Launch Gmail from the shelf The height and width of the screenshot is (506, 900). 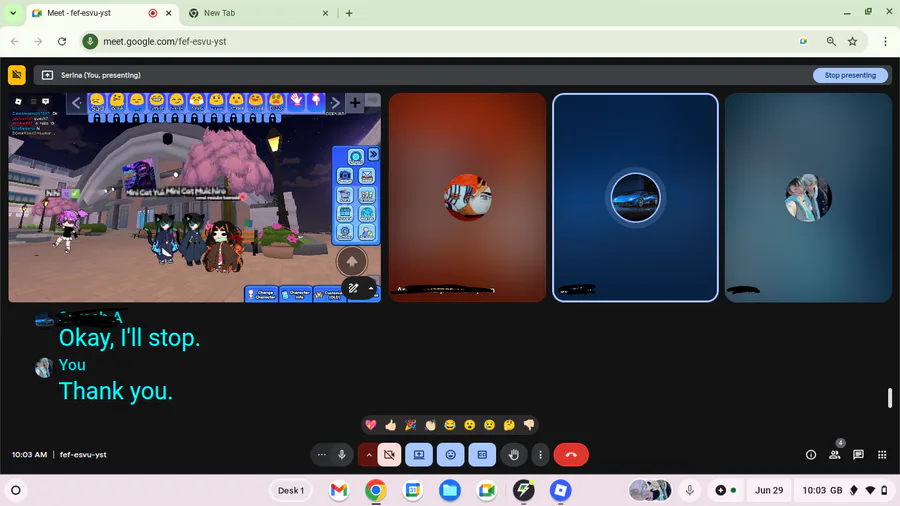pos(339,491)
